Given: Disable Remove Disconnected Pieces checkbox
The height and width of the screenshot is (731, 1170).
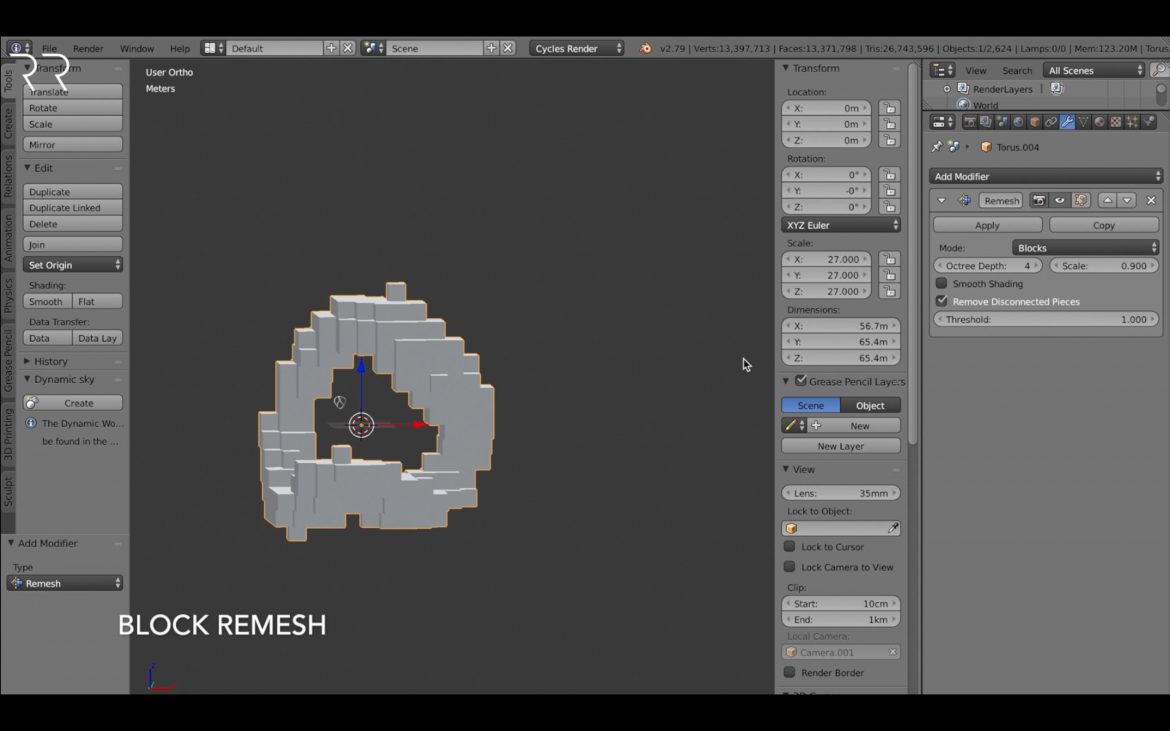Looking at the screenshot, I should 941,301.
